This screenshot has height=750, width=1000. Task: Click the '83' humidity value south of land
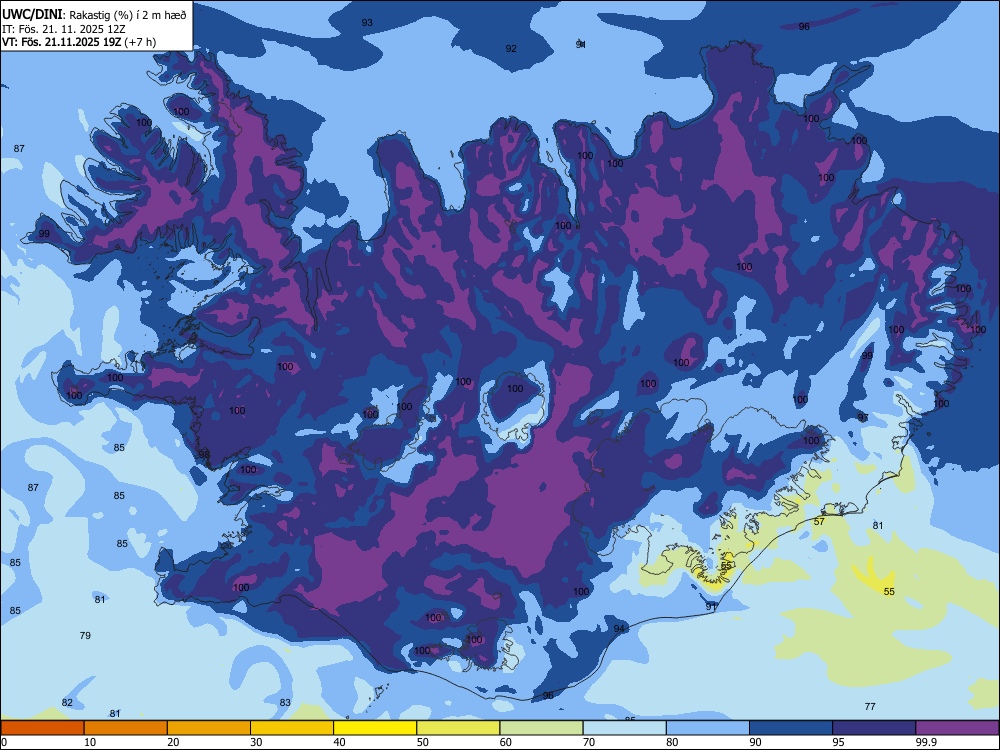[285, 702]
